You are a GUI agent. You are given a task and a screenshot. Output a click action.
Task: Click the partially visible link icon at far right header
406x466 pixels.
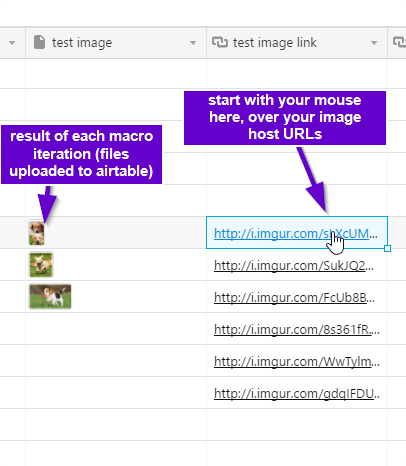pos(400,42)
